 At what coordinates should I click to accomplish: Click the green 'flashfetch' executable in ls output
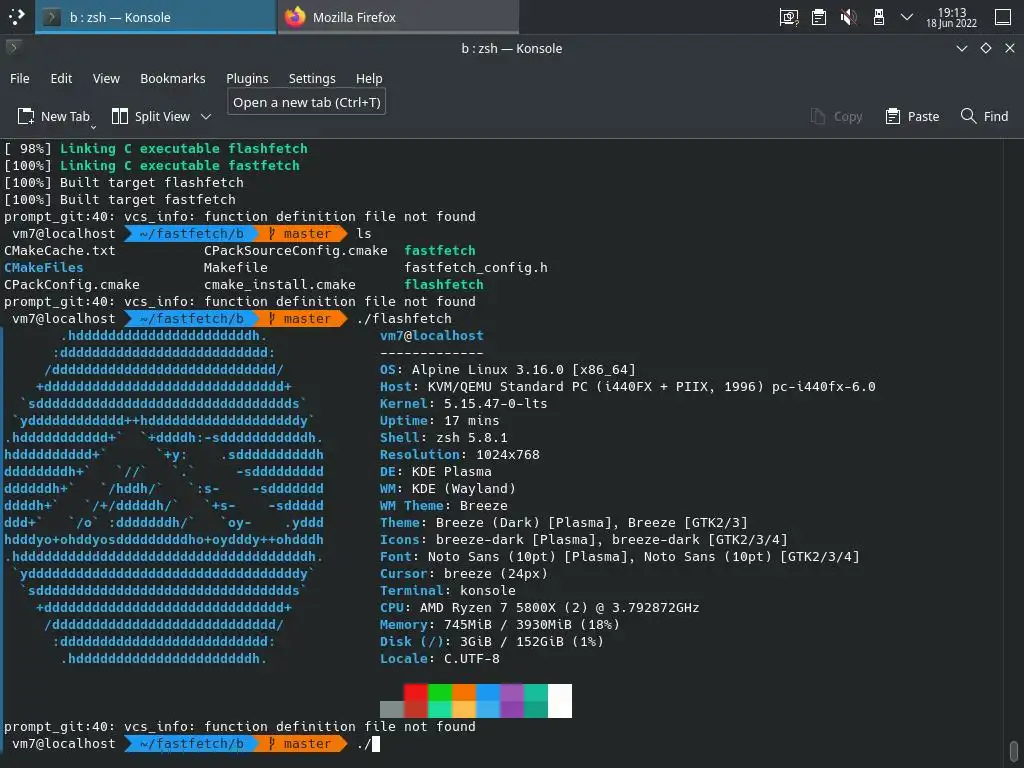tap(443, 284)
